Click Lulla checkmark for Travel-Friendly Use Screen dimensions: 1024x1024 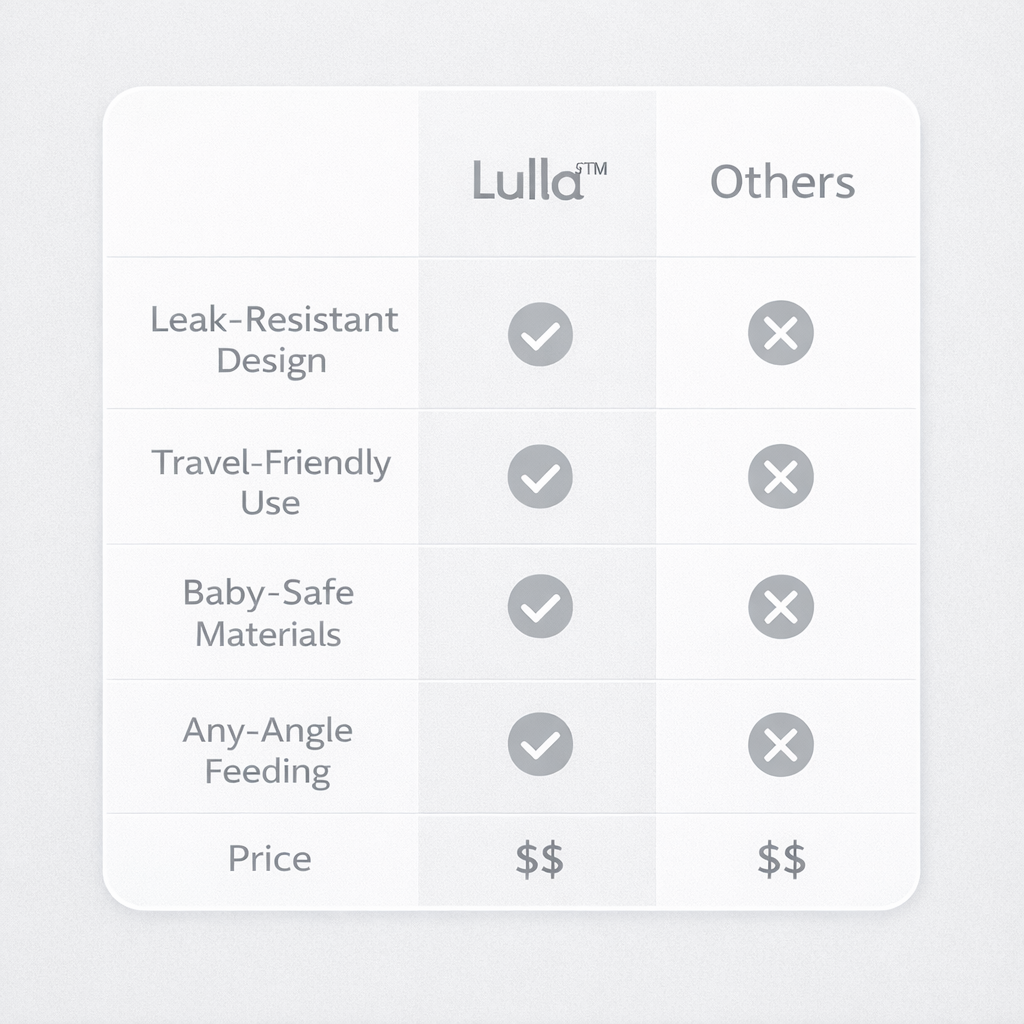(x=540, y=476)
